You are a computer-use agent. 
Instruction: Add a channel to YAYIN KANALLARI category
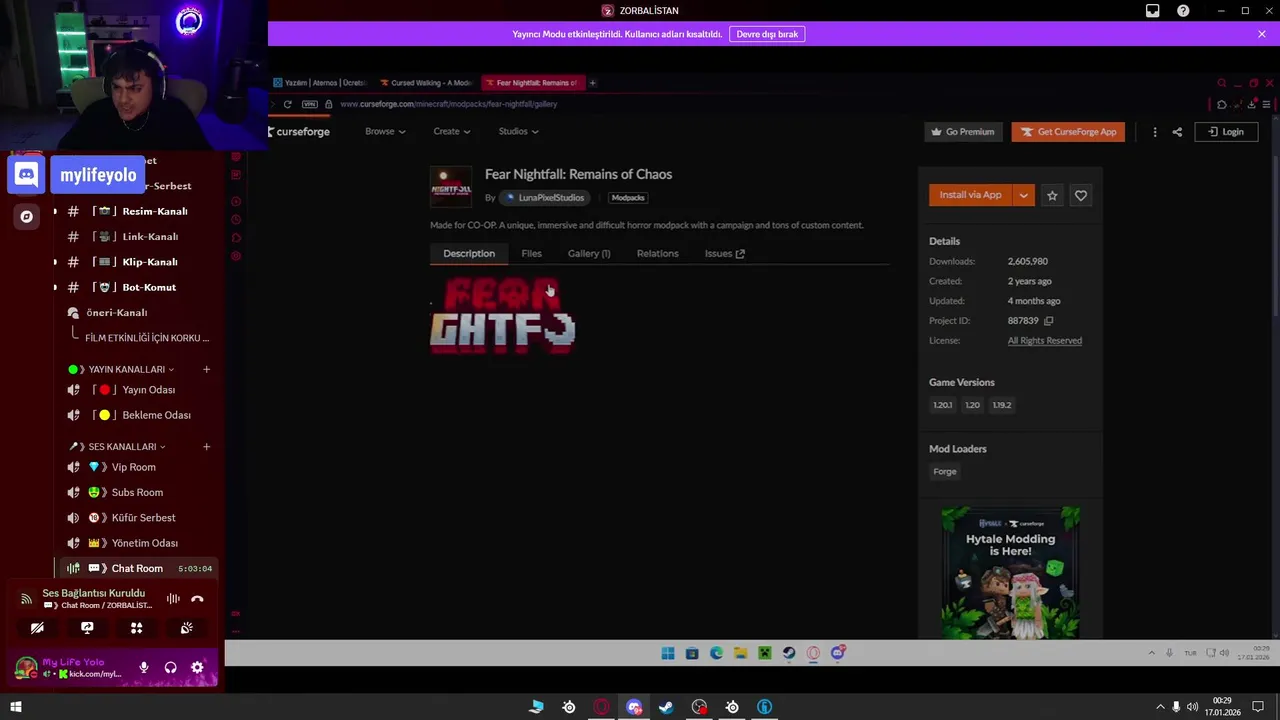click(x=206, y=370)
